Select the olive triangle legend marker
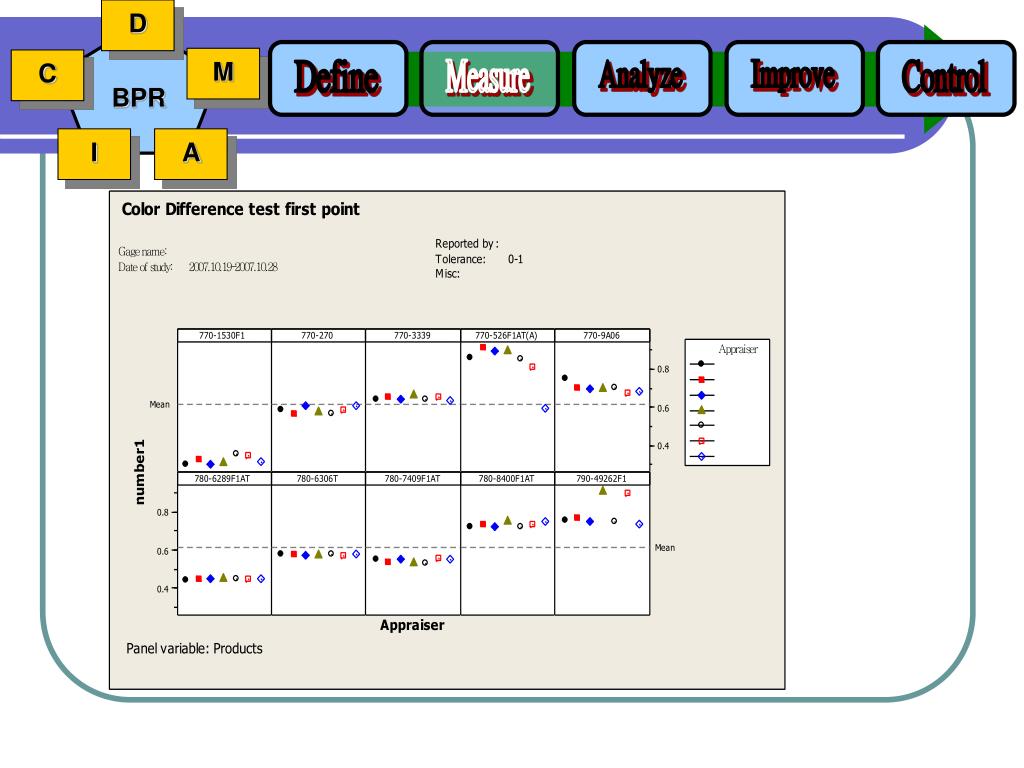The image size is (1024, 768). [701, 410]
